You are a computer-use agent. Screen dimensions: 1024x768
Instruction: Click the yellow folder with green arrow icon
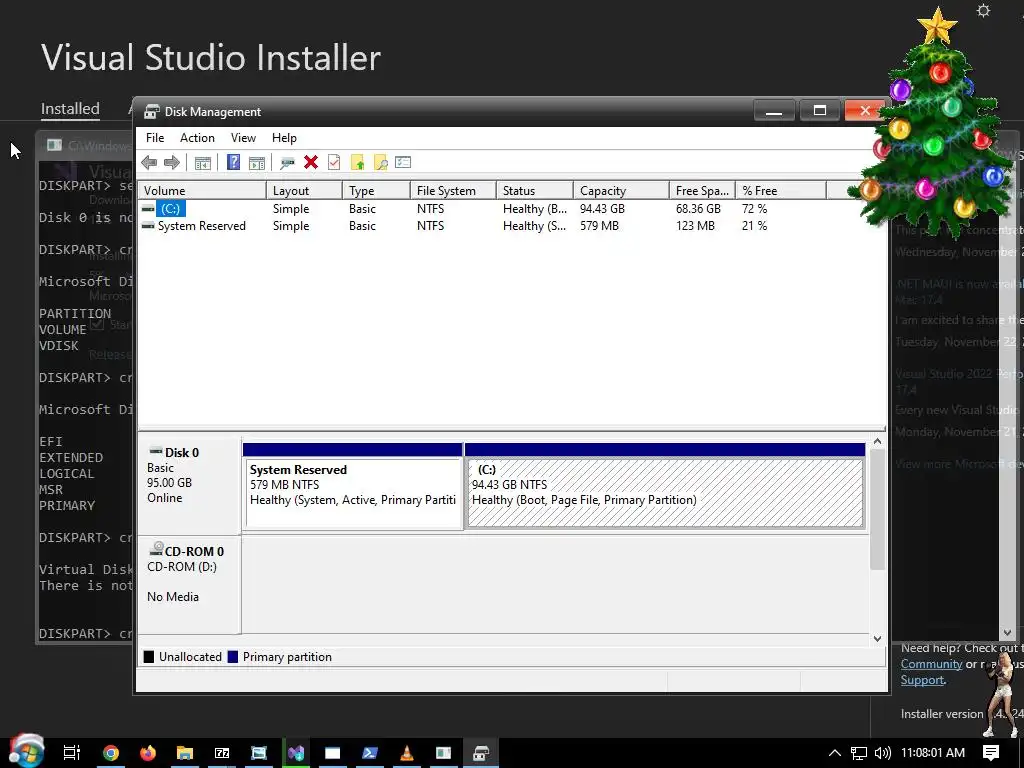click(x=357, y=163)
